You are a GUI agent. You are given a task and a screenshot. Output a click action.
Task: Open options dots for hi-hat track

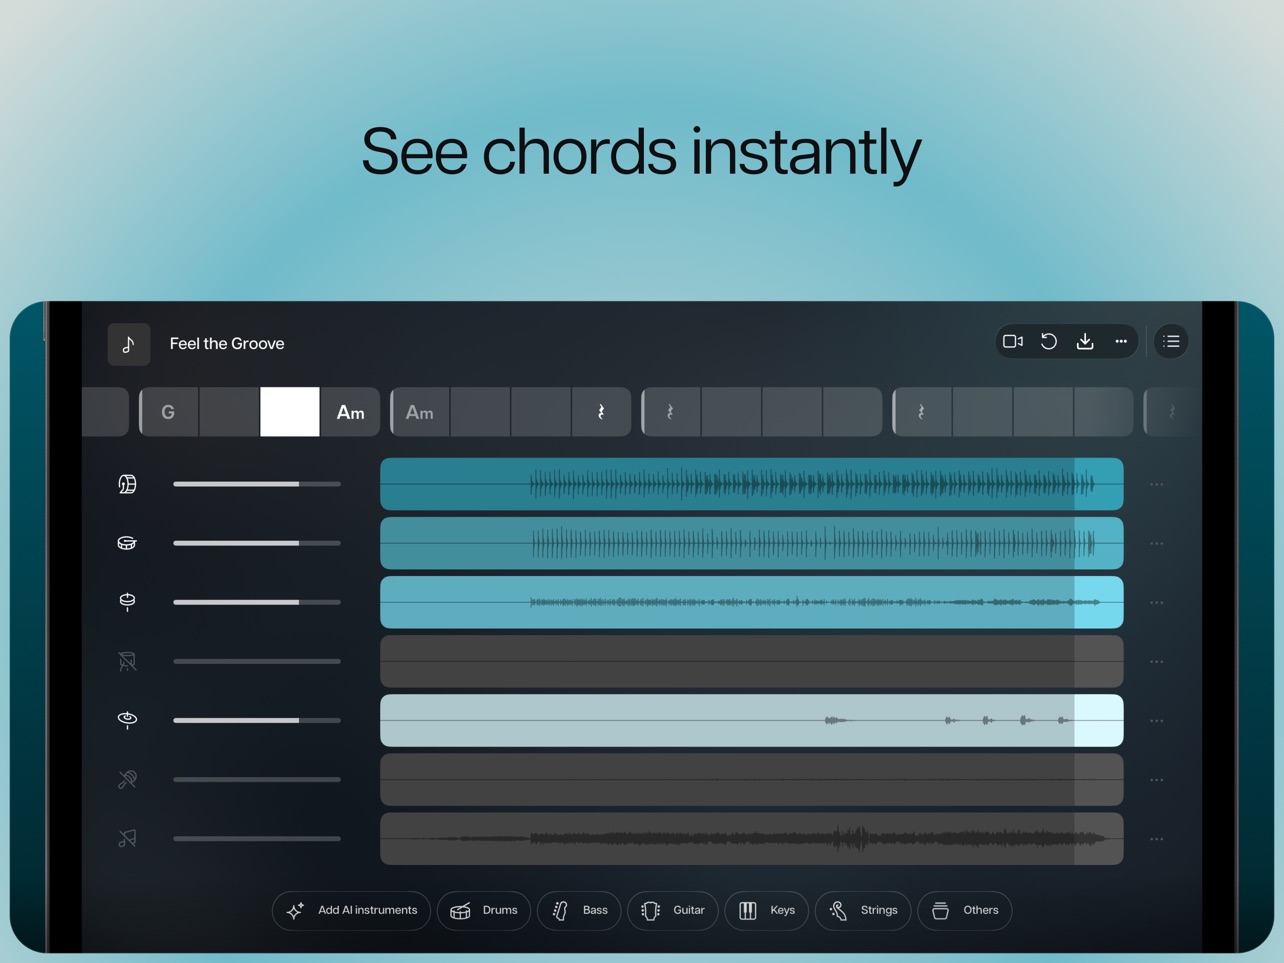pos(1157,603)
